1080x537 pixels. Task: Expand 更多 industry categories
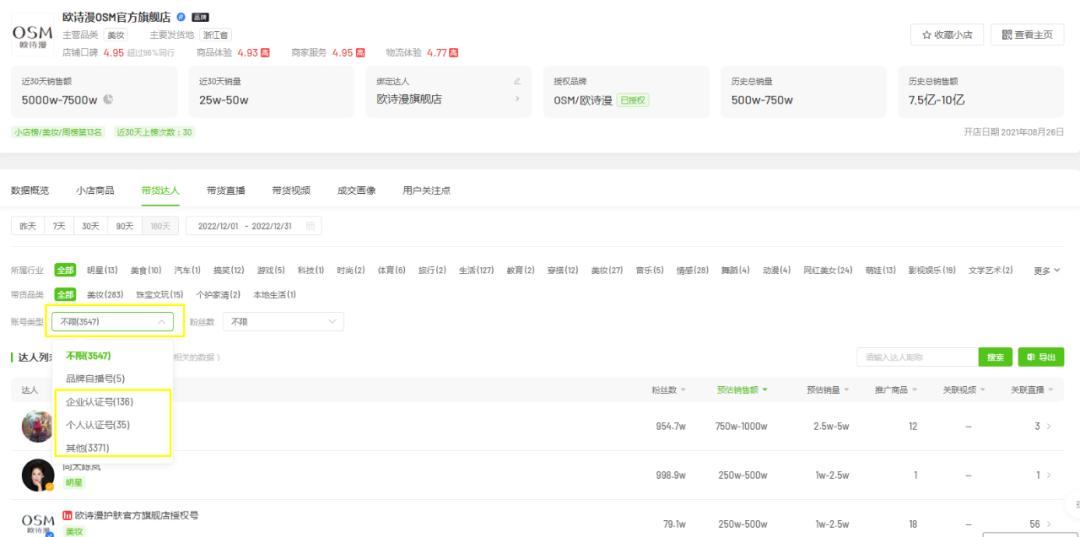[x=1046, y=270]
